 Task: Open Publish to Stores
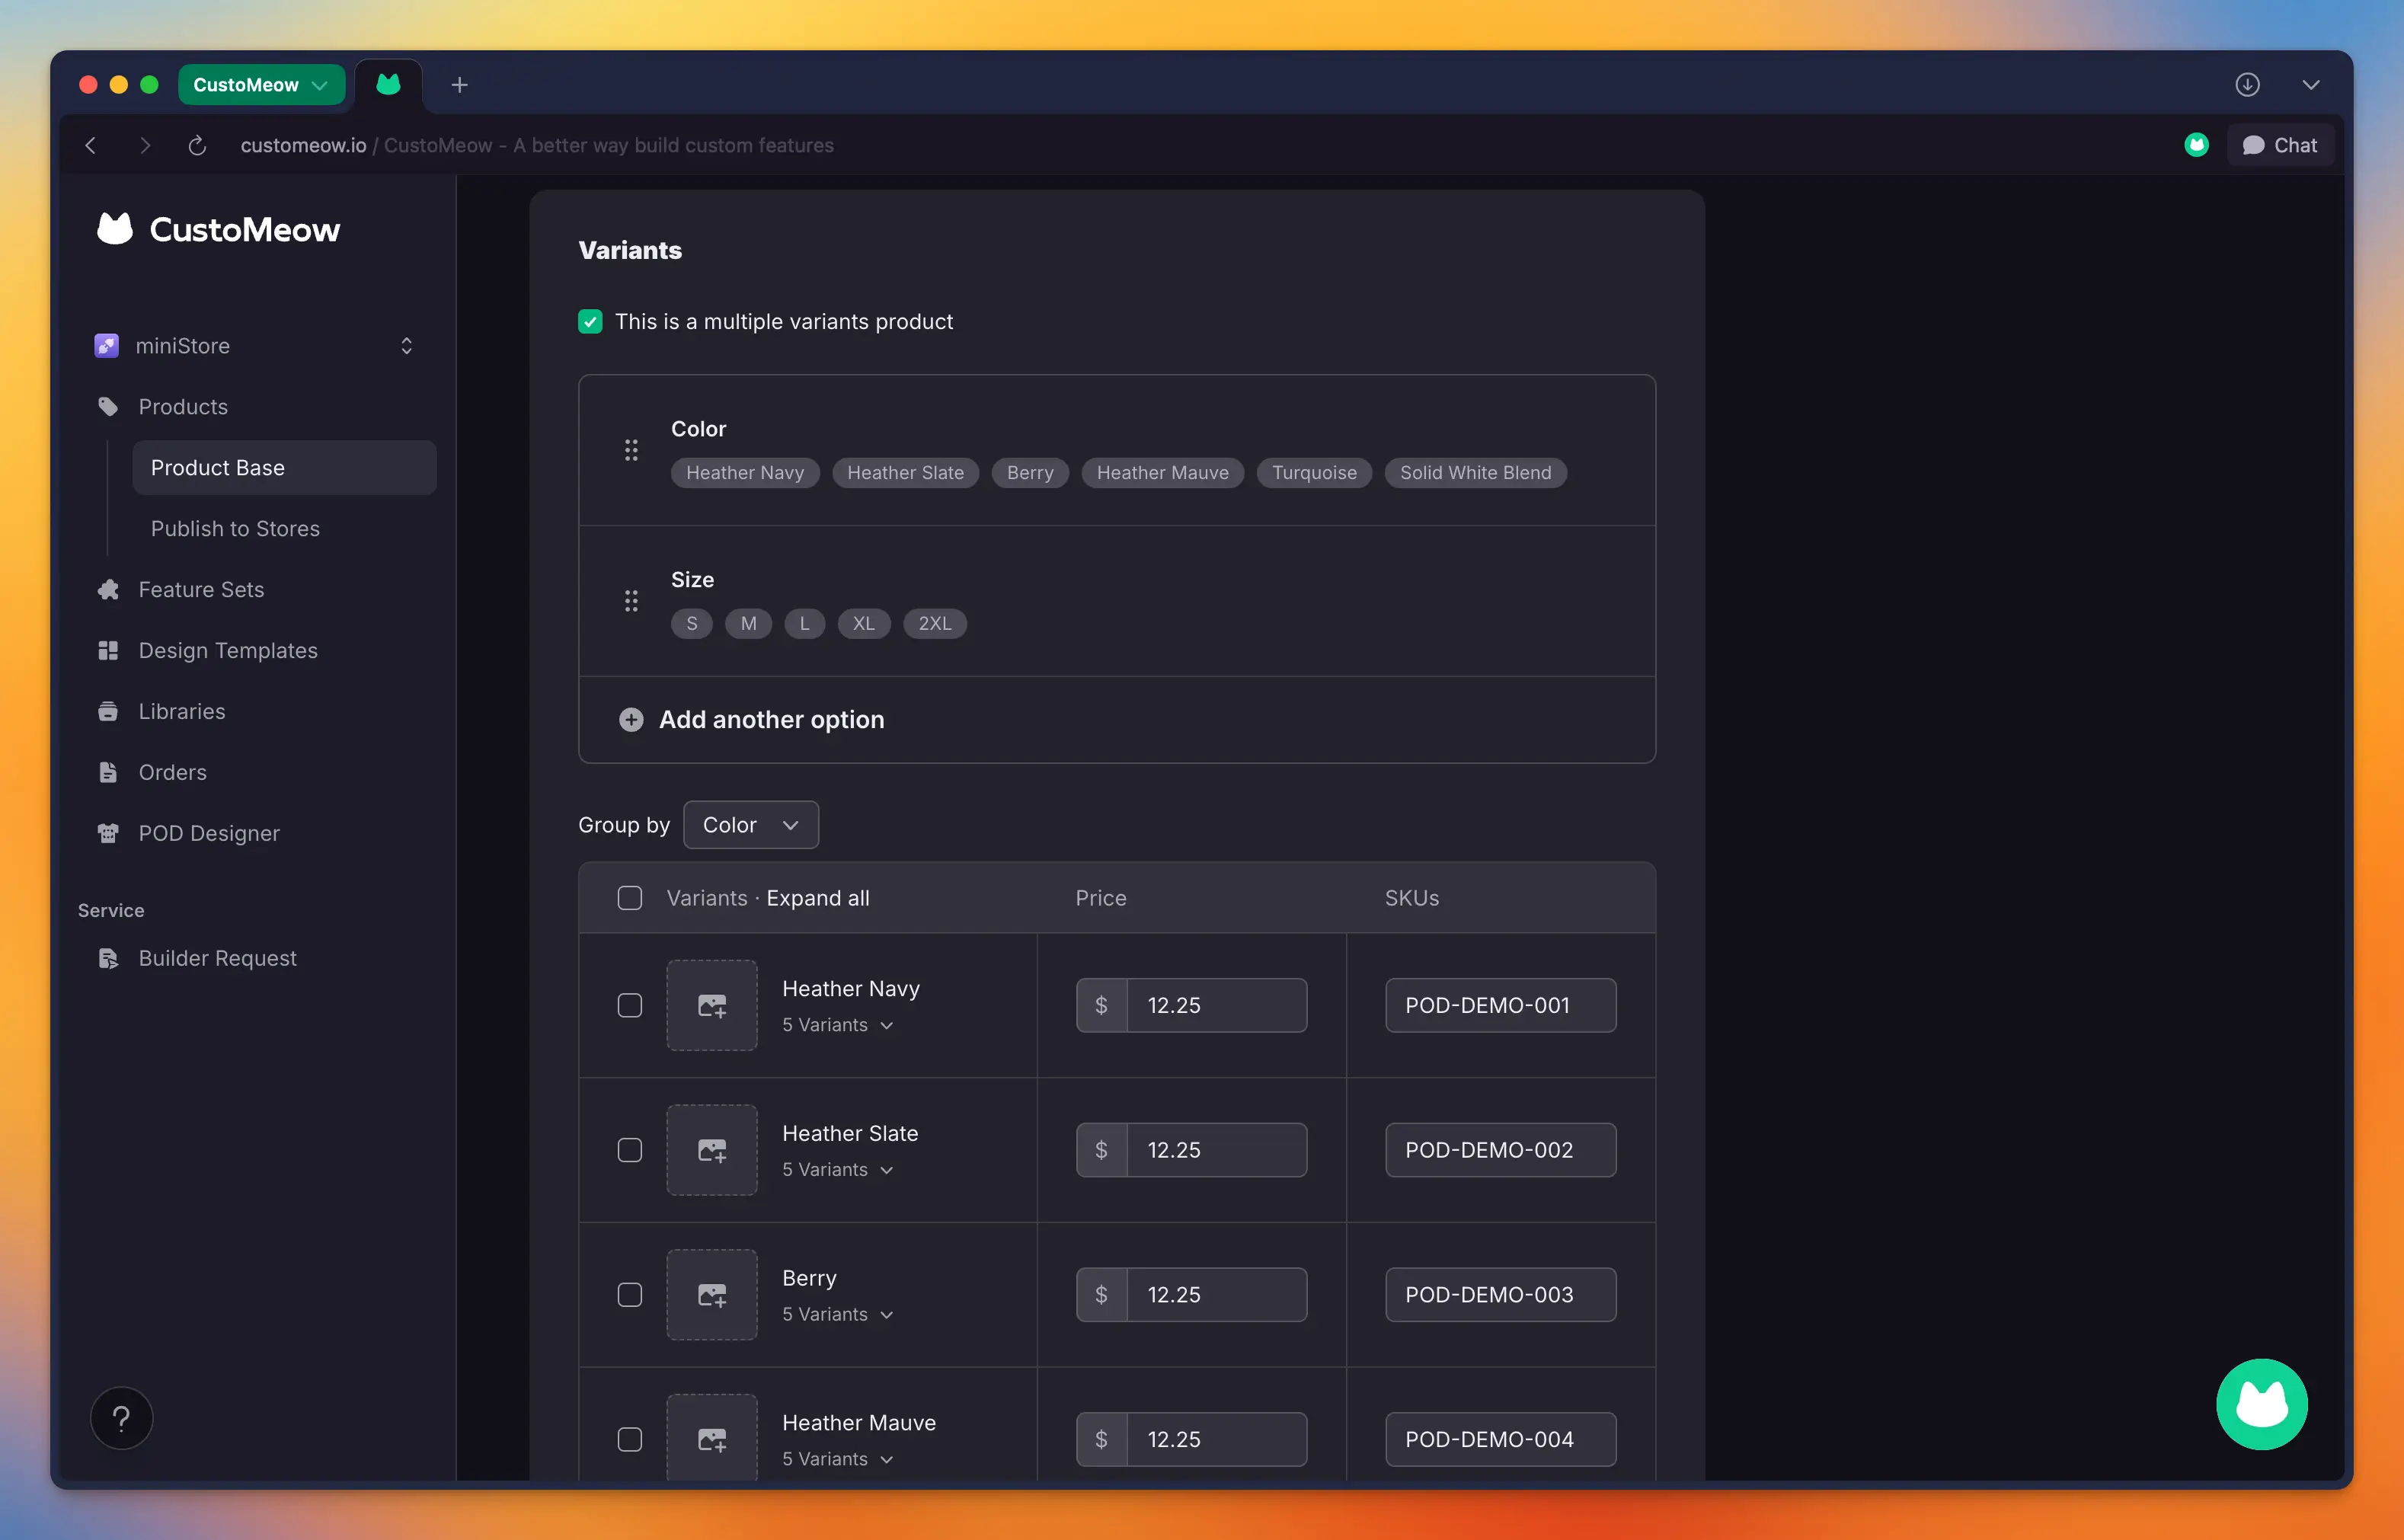[x=235, y=529]
